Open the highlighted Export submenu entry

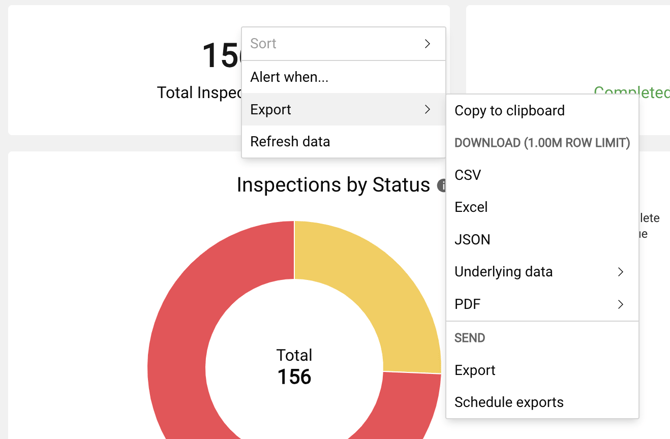[x=343, y=109]
